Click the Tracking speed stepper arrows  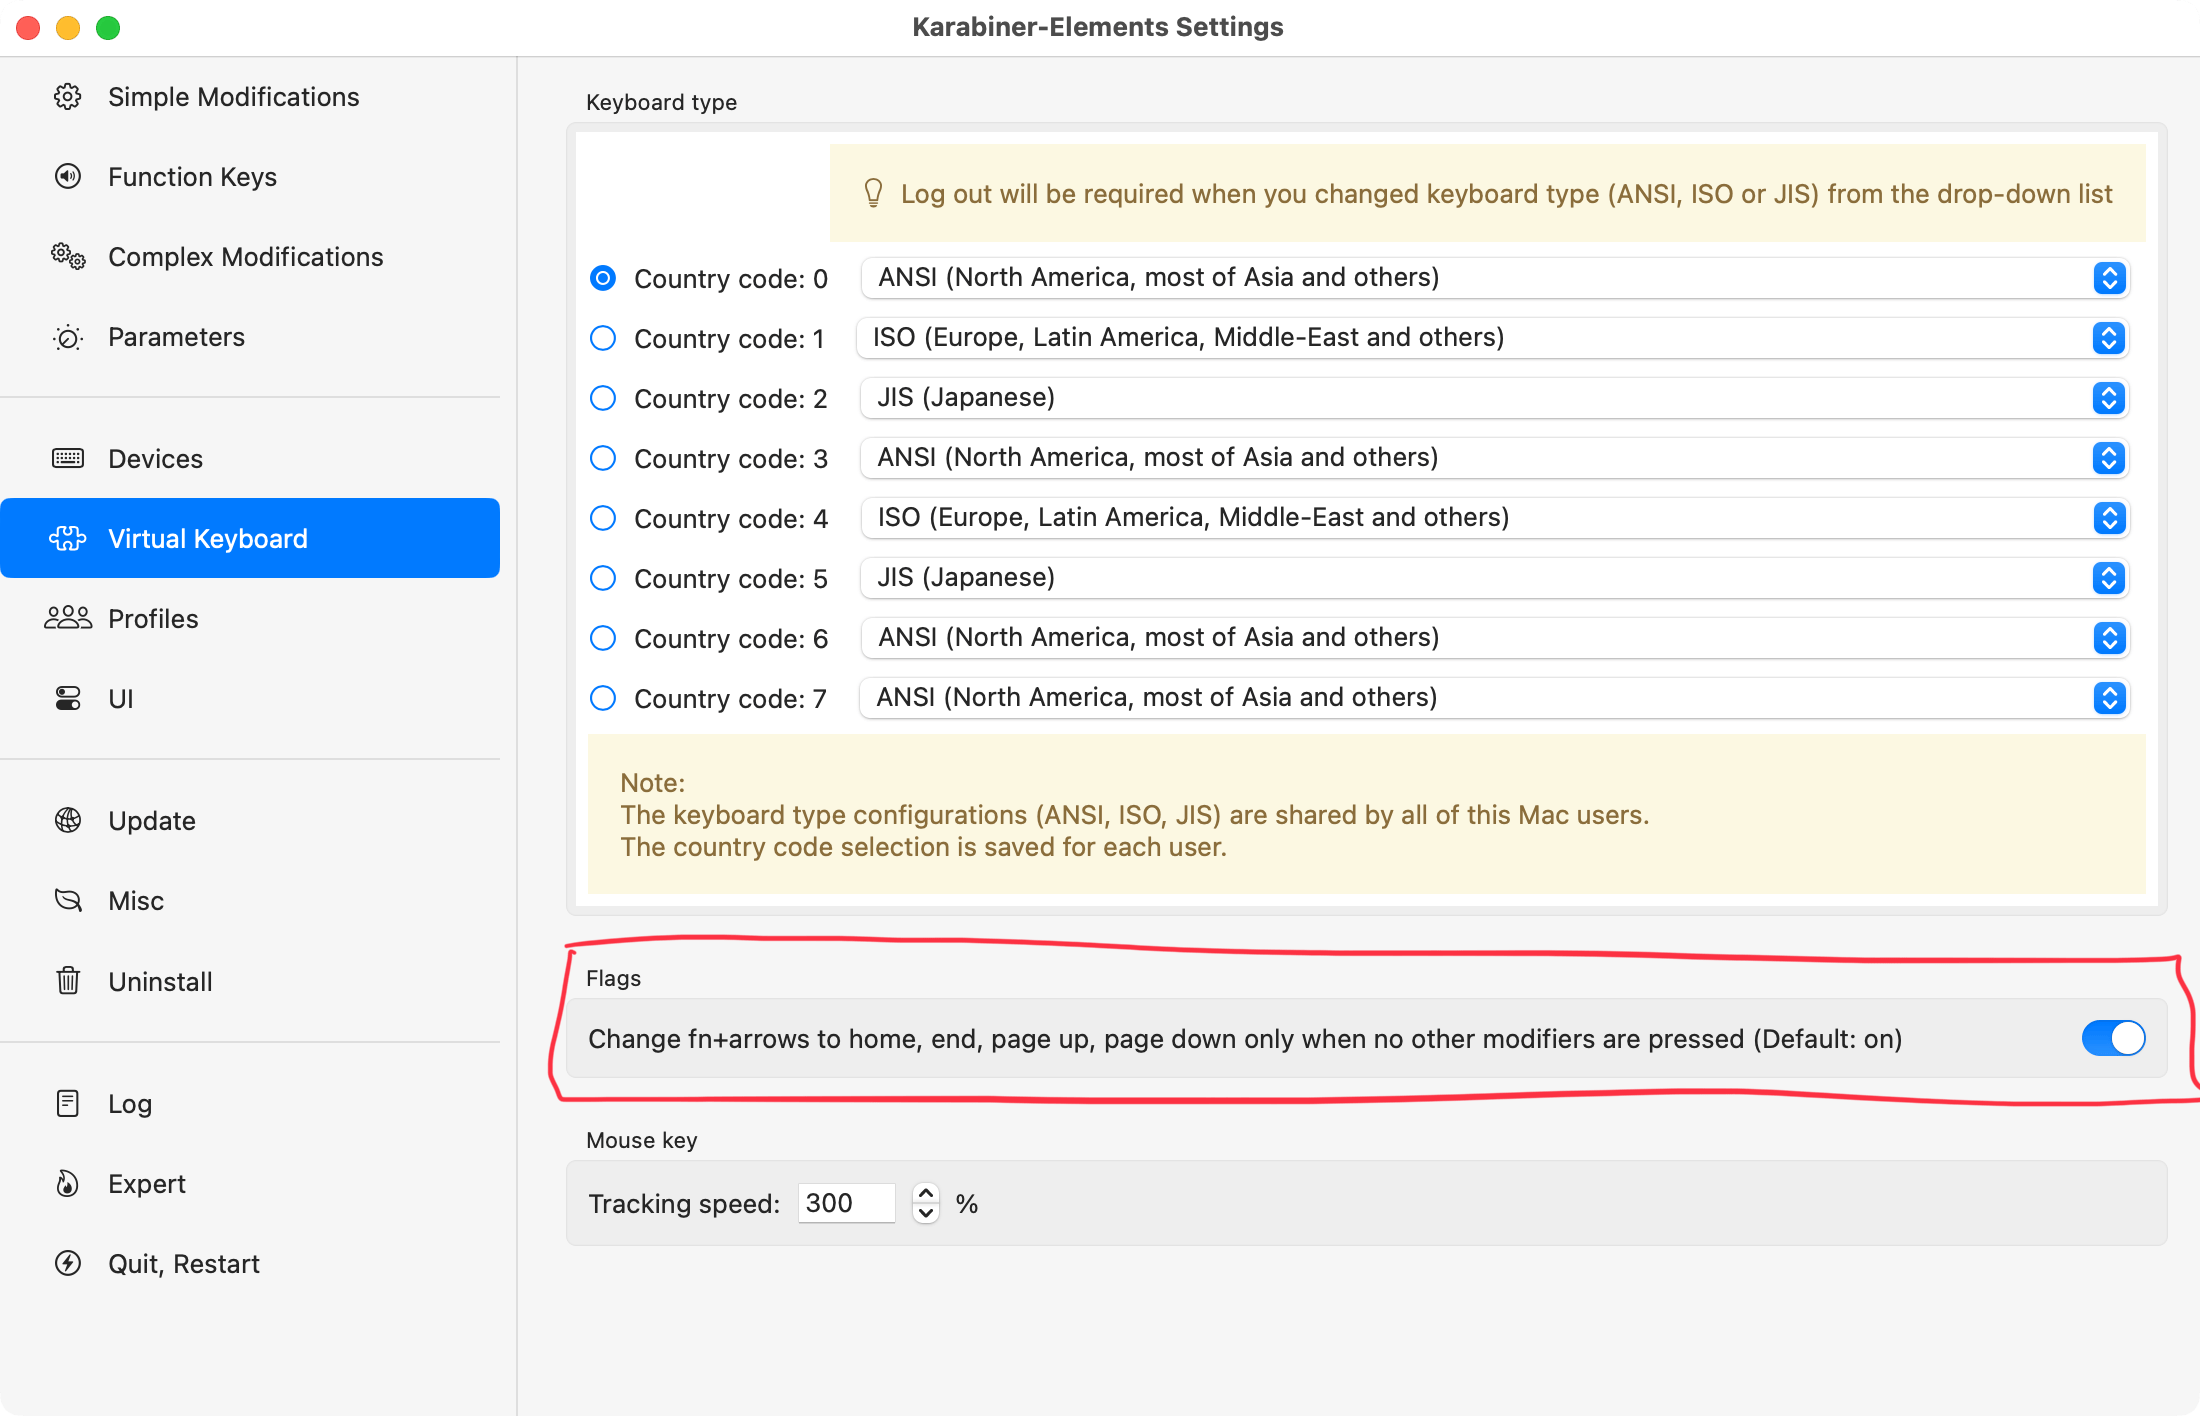coord(926,1203)
